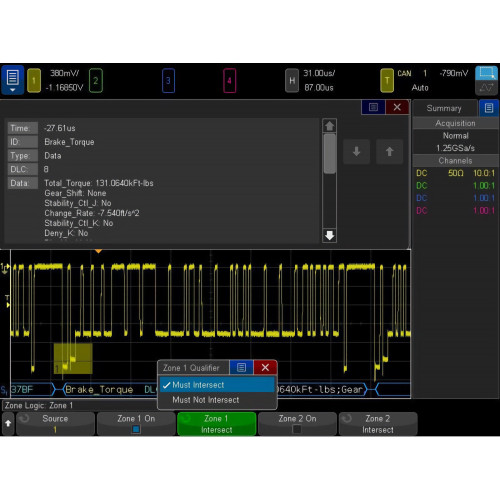This screenshot has height=500, width=500.
Task: Go to next packet with down arrow
Action: coord(356,152)
